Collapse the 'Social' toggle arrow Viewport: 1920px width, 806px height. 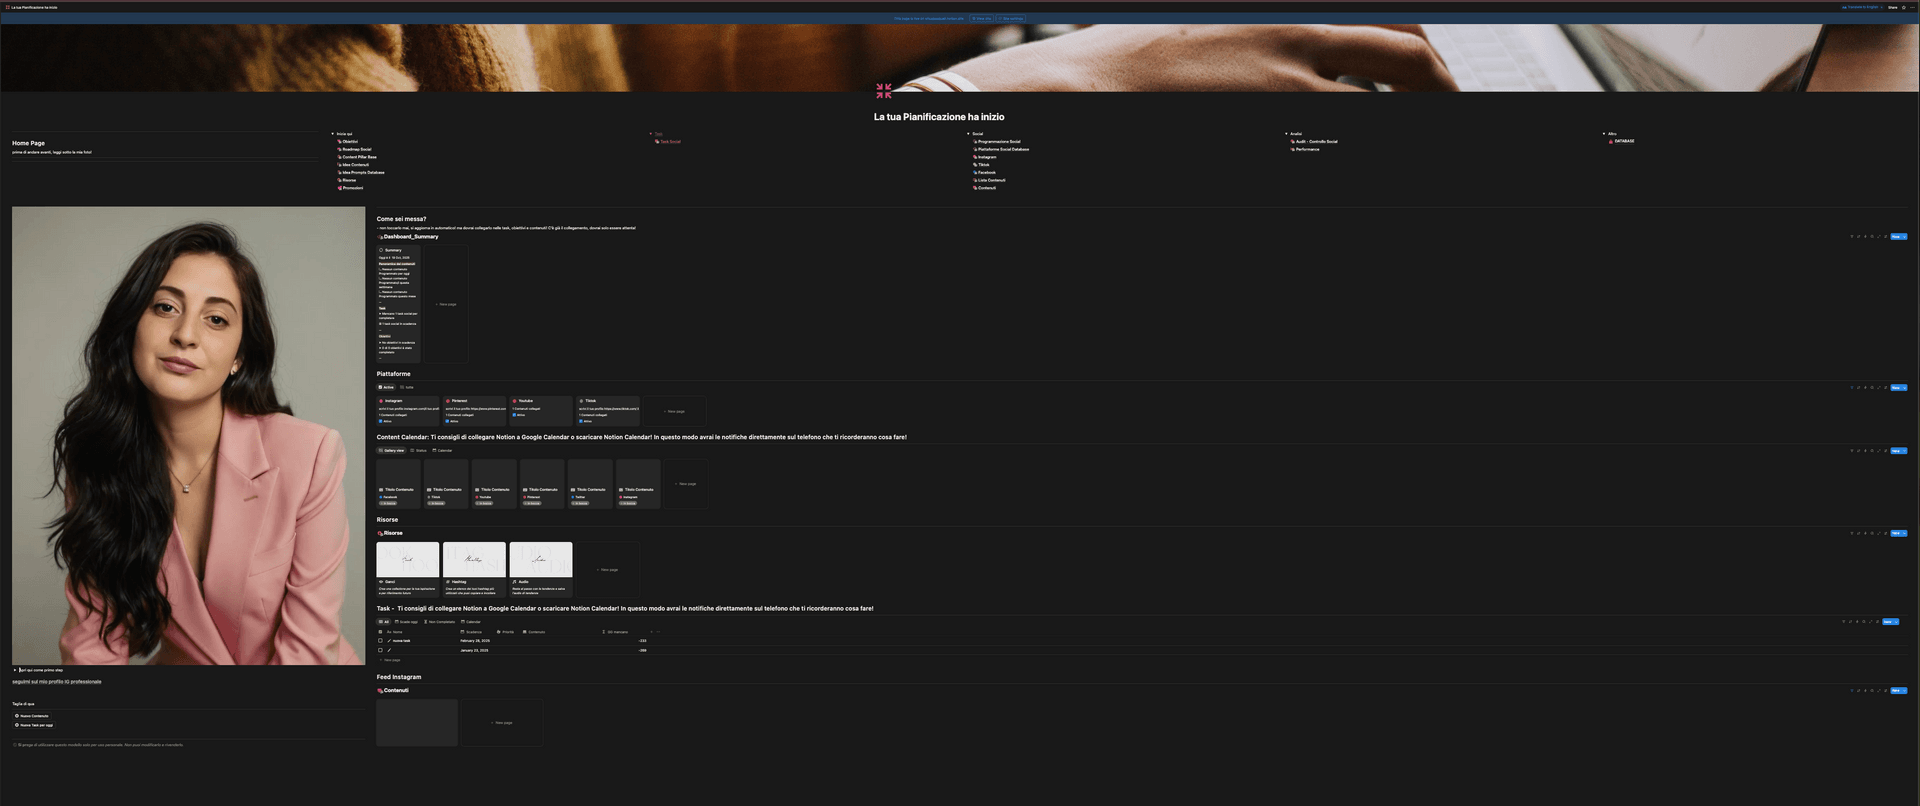(968, 134)
